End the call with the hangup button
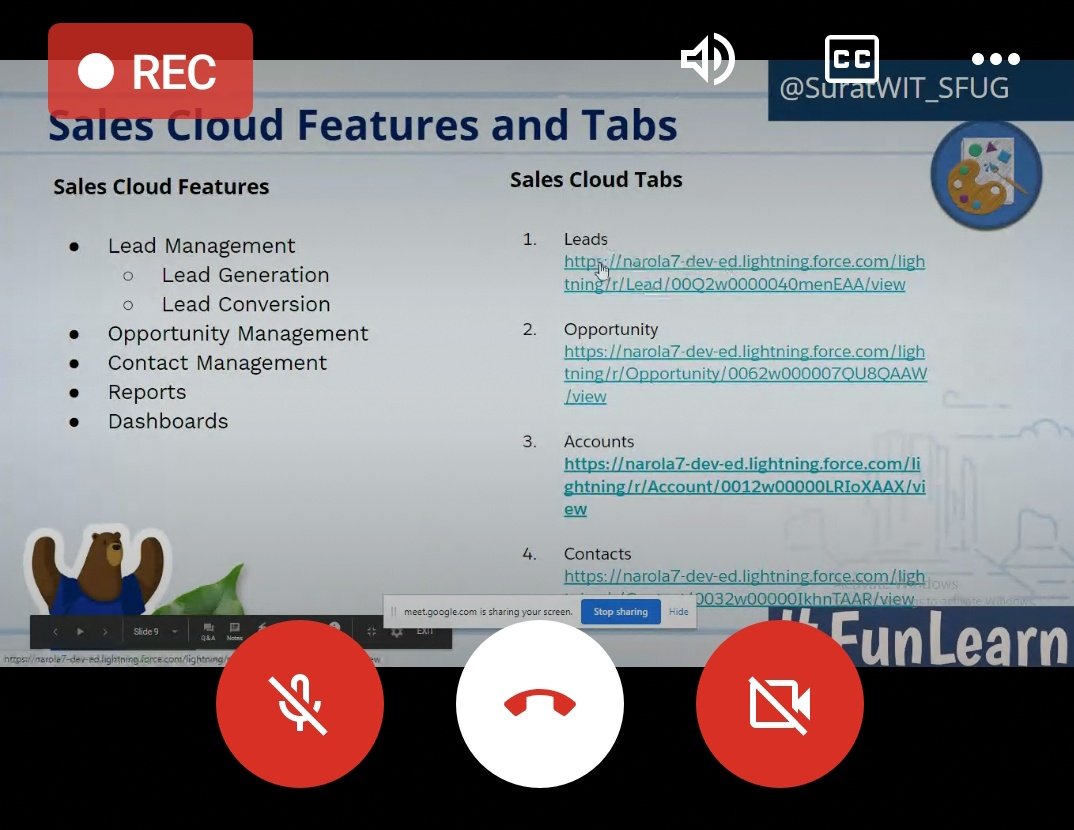Image resolution: width=1074 pixels, height=830 pixels. pos(540,703)
